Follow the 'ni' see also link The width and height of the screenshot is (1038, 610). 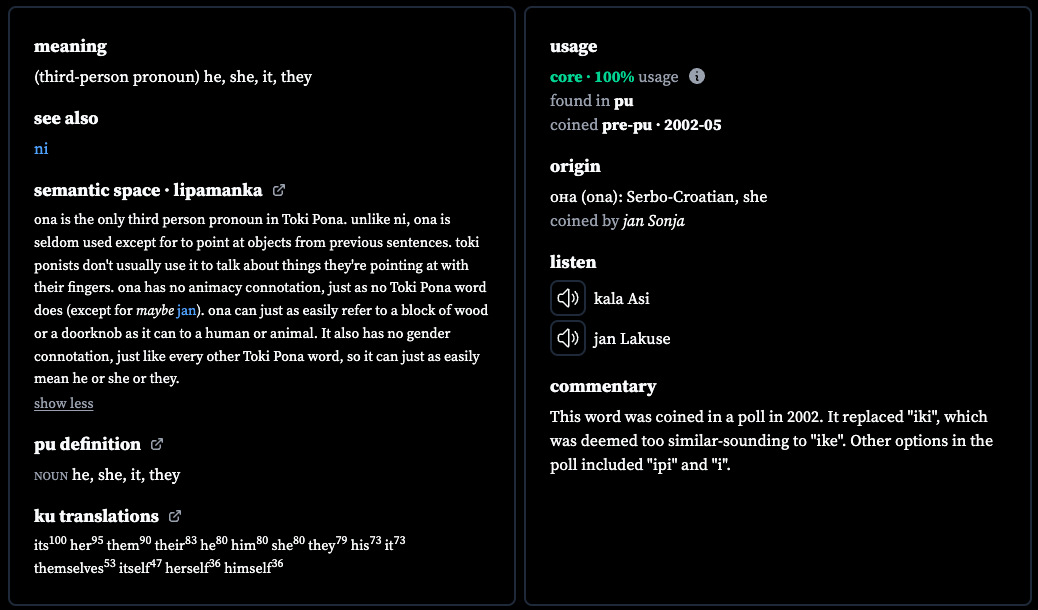tap(41, 148)
